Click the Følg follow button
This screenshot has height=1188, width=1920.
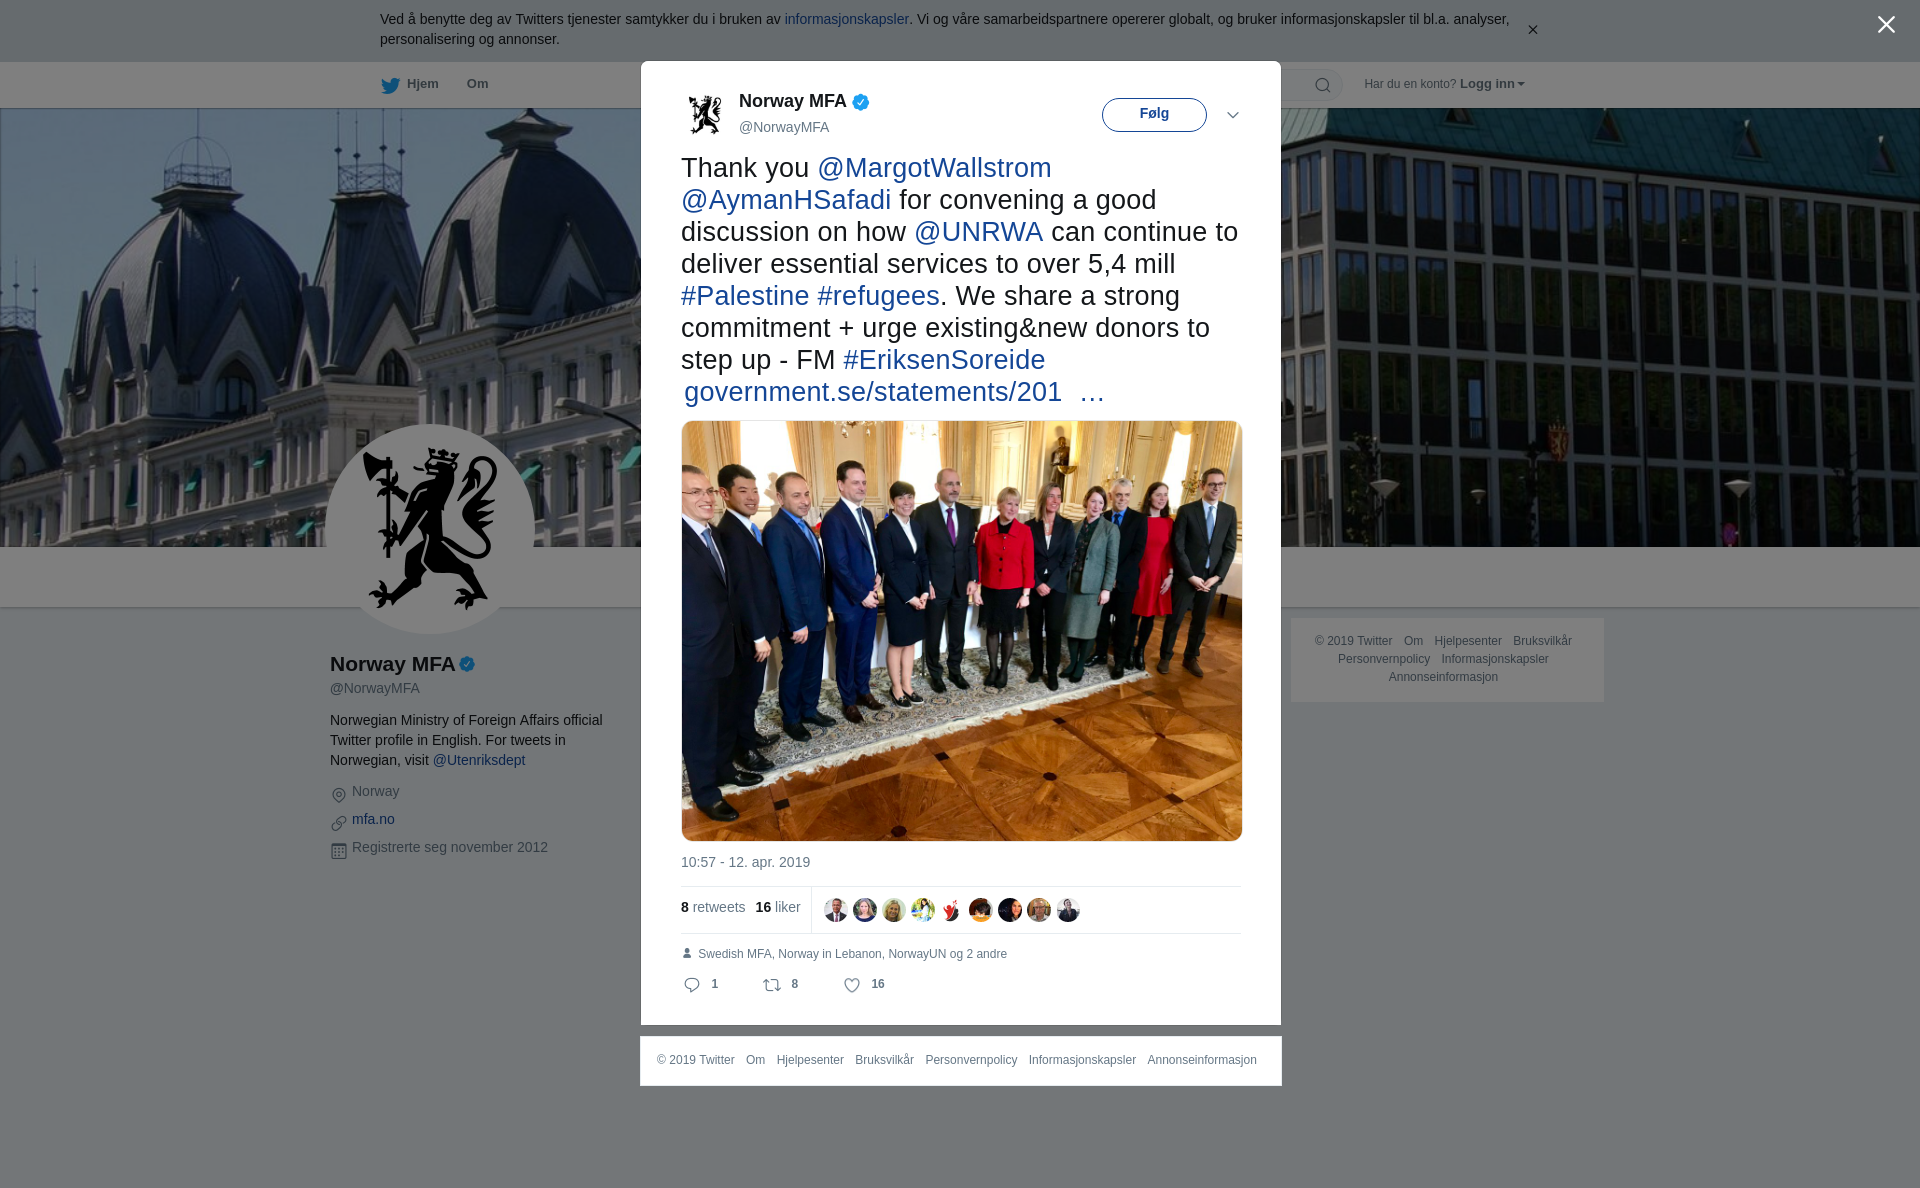(1154, 115)
